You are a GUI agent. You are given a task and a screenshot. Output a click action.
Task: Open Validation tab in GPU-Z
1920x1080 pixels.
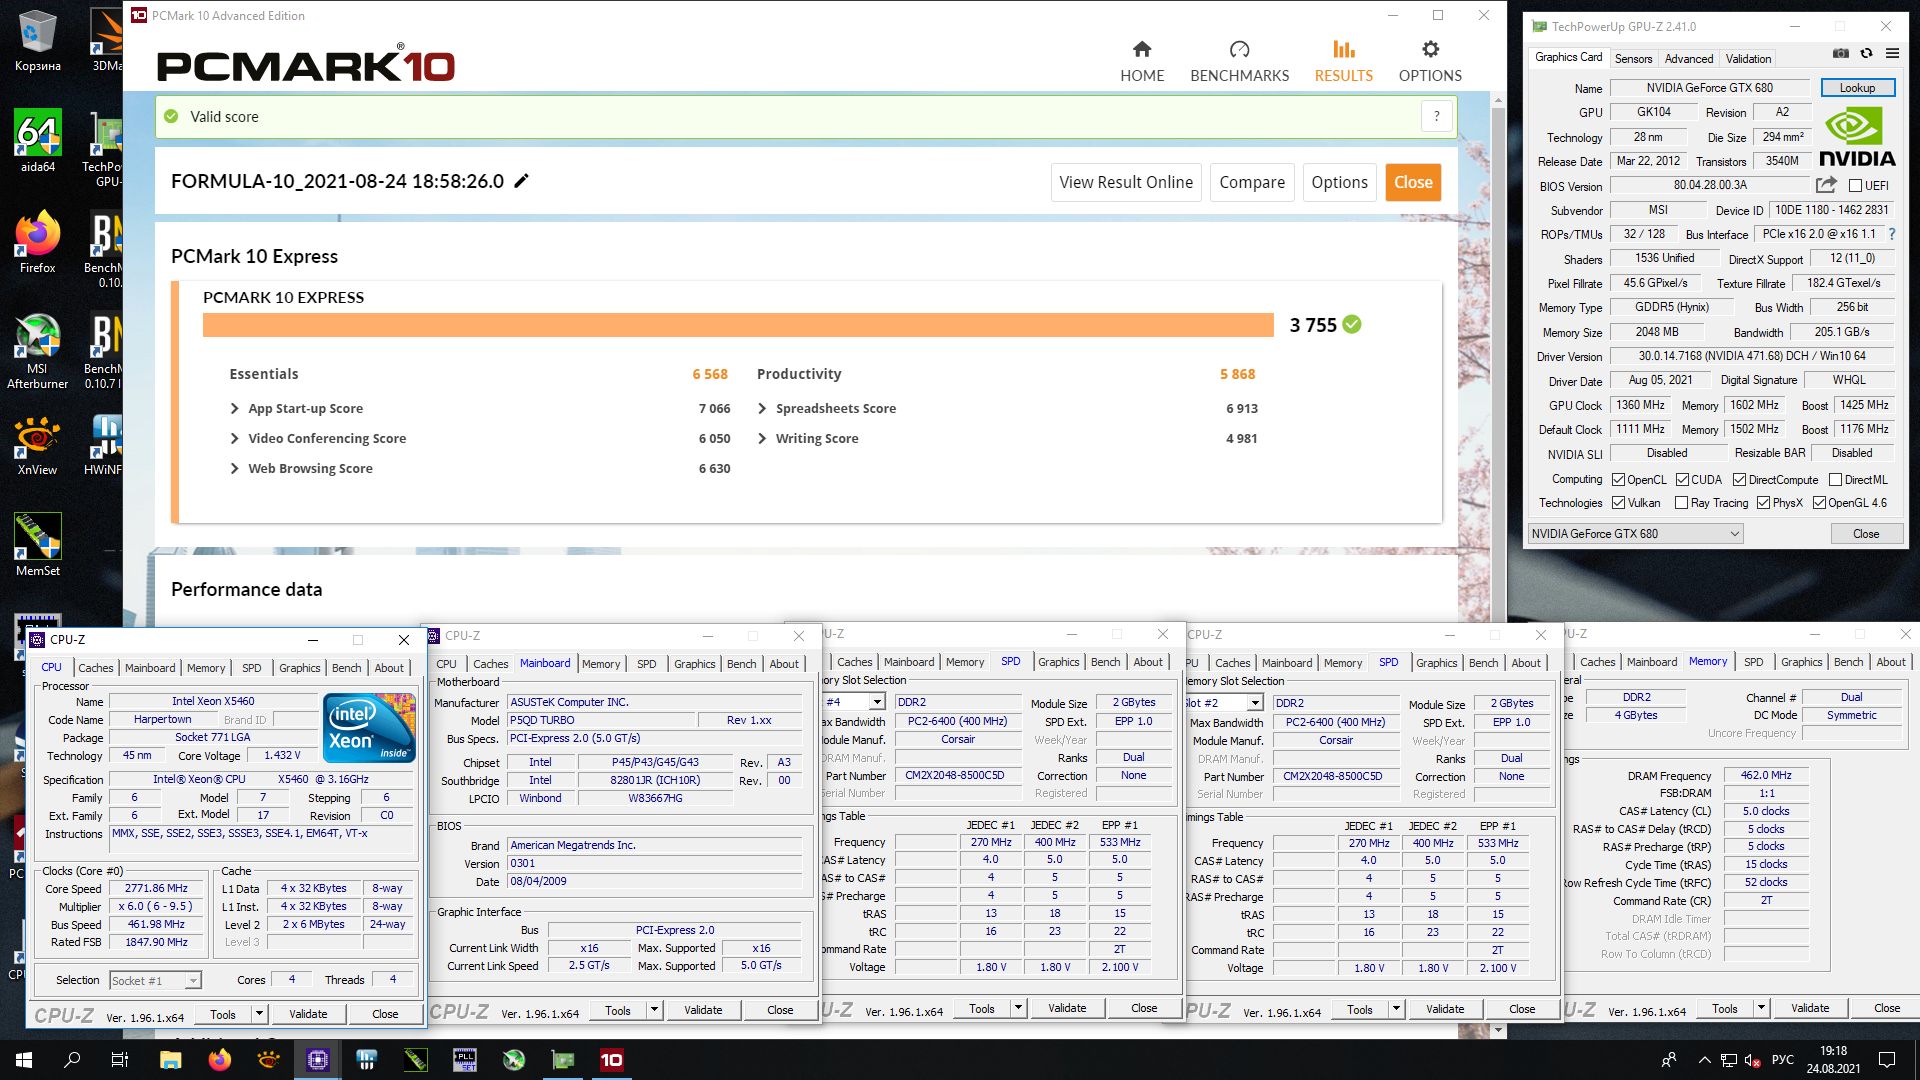[1748, 59]
